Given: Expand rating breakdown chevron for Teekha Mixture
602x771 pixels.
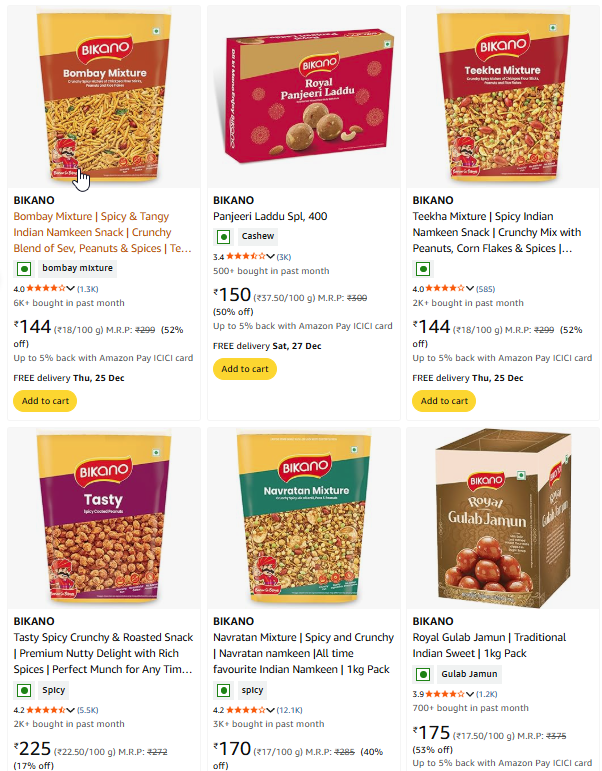Looking at the screenshot, I should click(x=471, y=288).
